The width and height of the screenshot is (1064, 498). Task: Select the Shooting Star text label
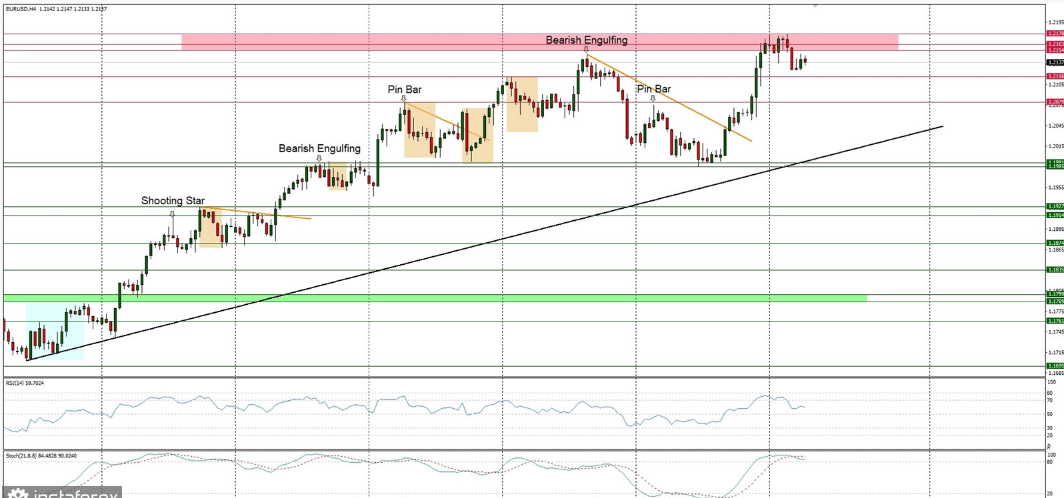click(x=172, y=201)
